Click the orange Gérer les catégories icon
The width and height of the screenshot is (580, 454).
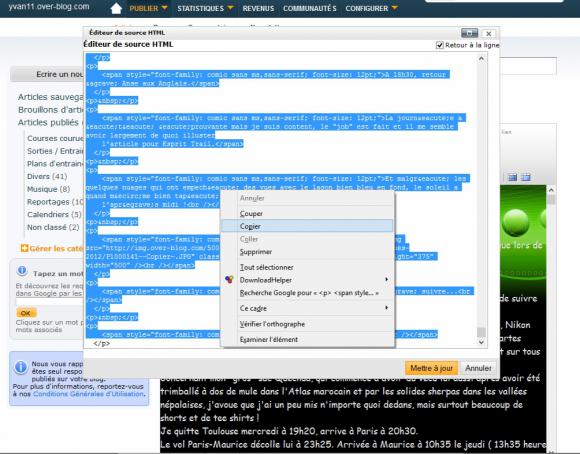(24, 248)
